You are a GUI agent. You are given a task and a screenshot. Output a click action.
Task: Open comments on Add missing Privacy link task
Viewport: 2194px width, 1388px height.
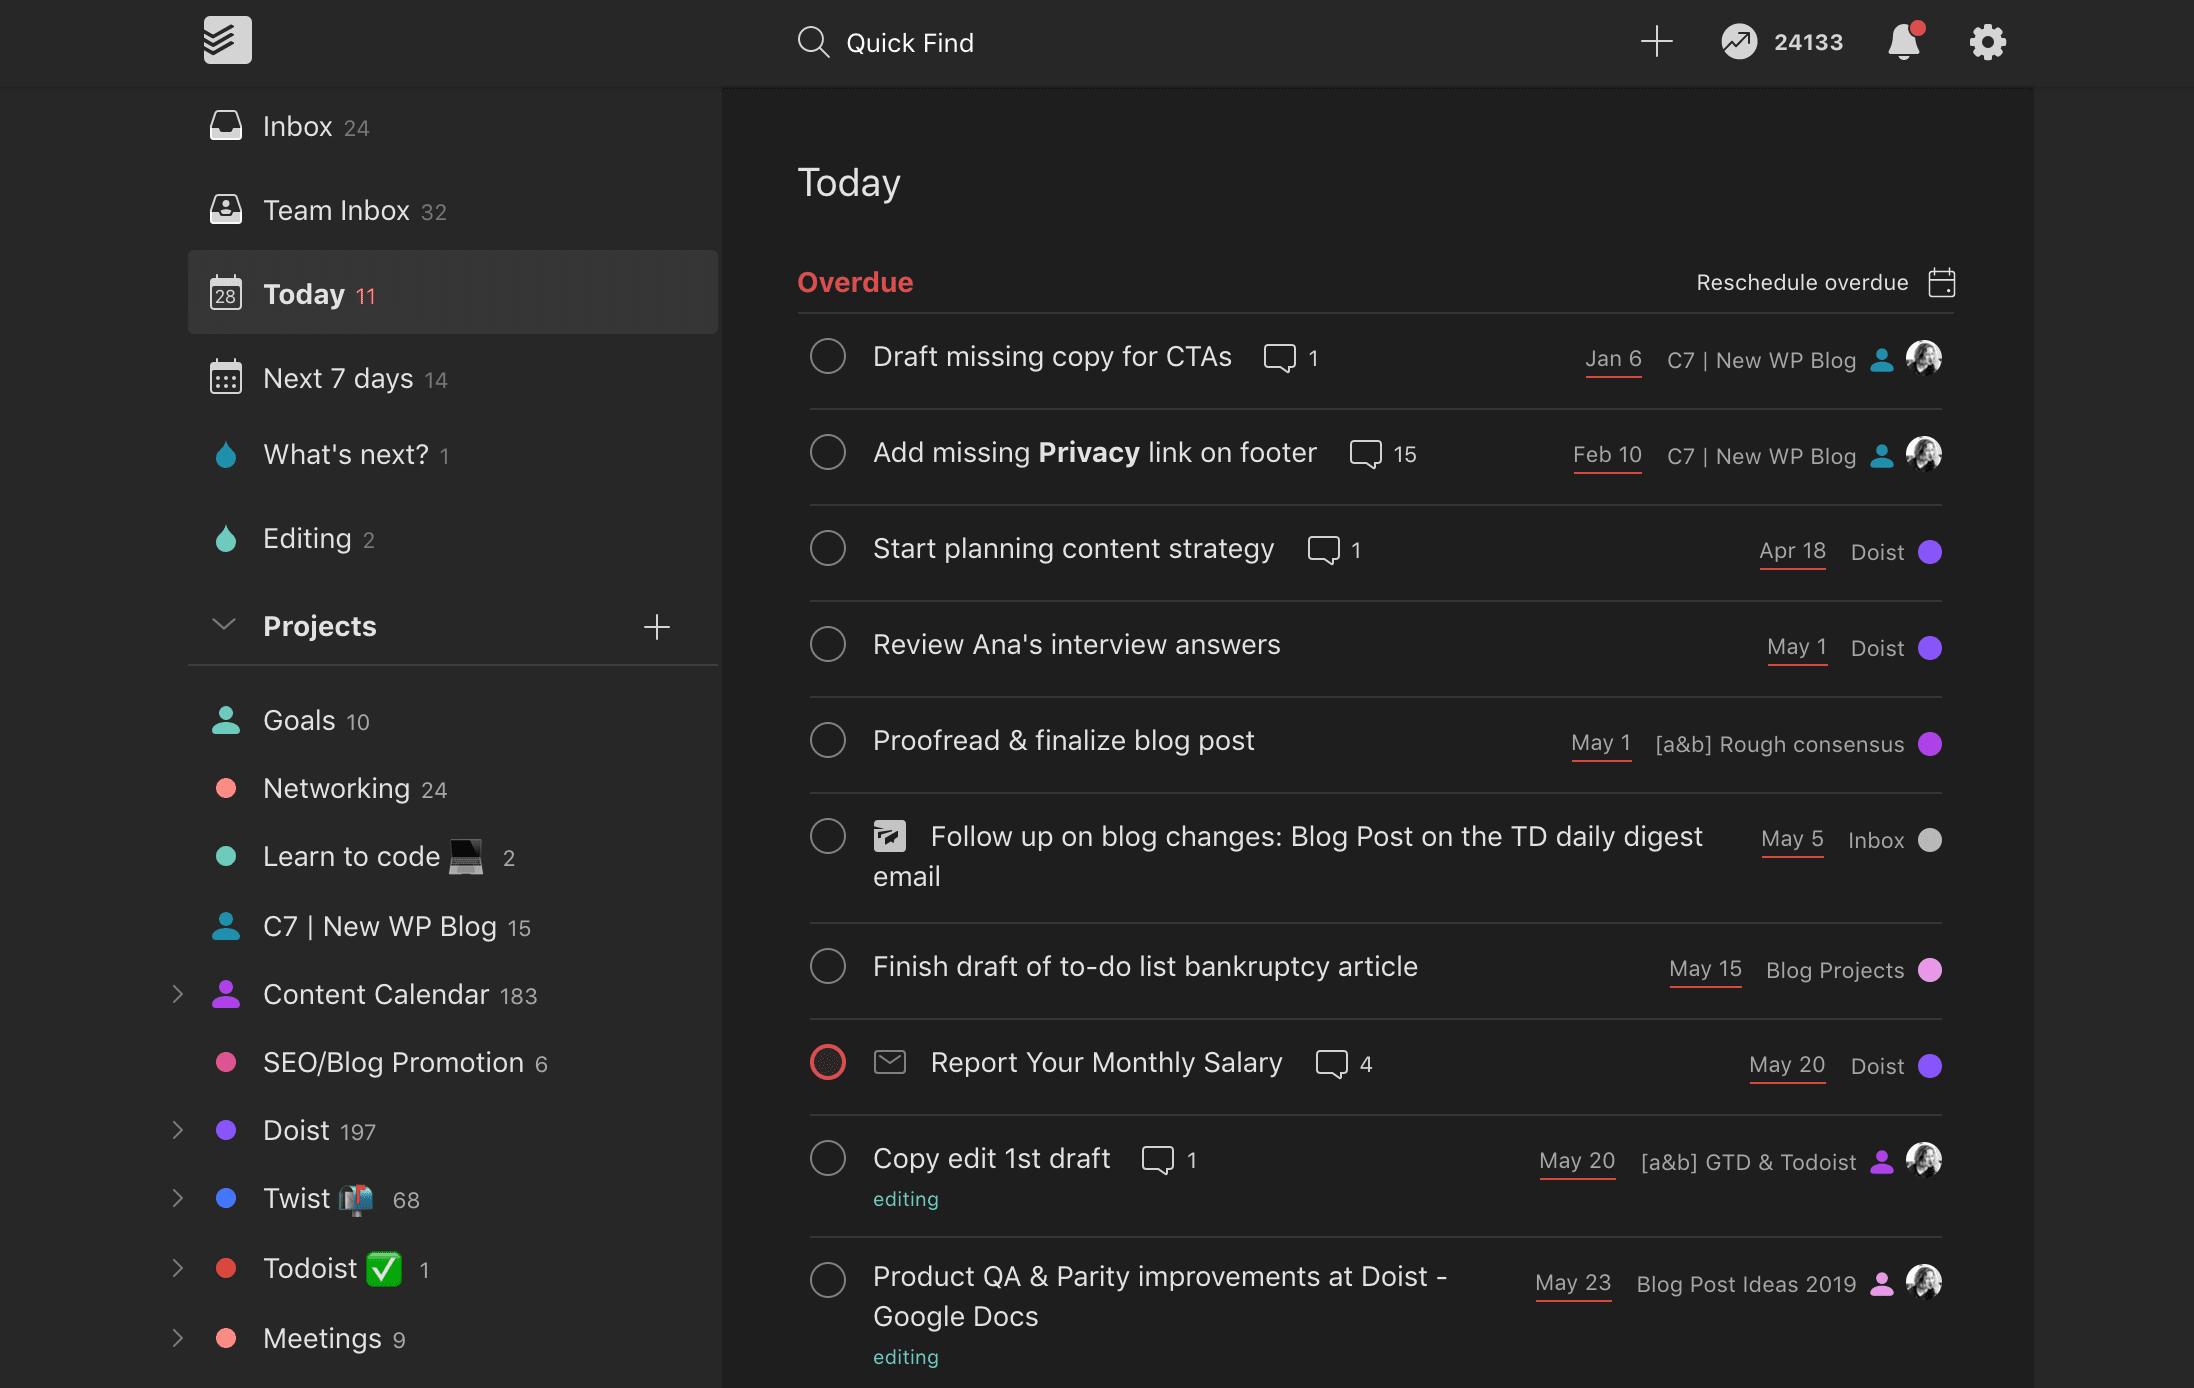click(x=1366, y=454)
